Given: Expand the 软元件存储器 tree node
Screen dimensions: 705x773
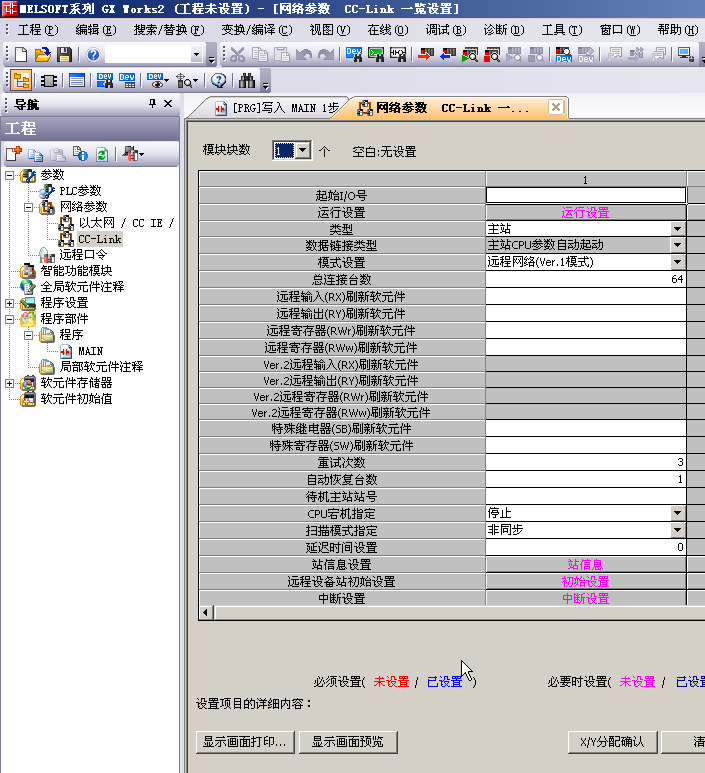Looking at the screenshot, I should [x=10, y=383].
